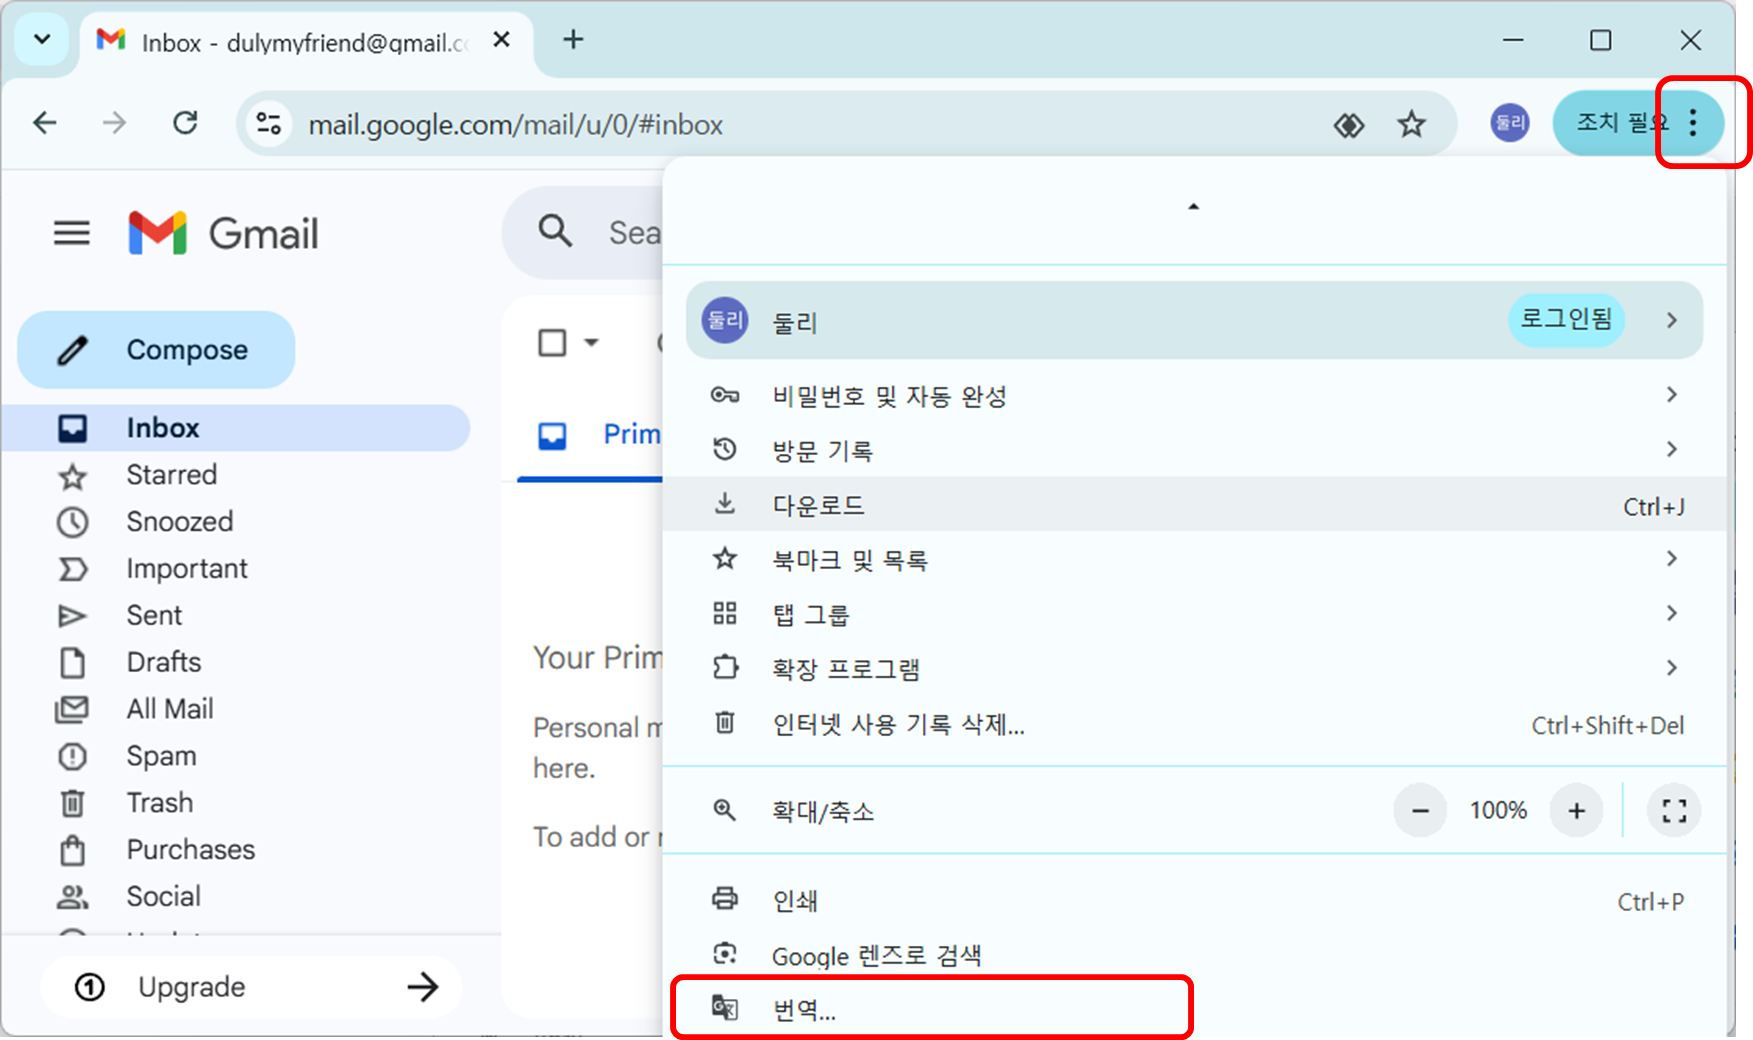Viewport: 1753px width, 1040px height.
Task: Open the site information icon in the address bar
Action: (269, 124)
